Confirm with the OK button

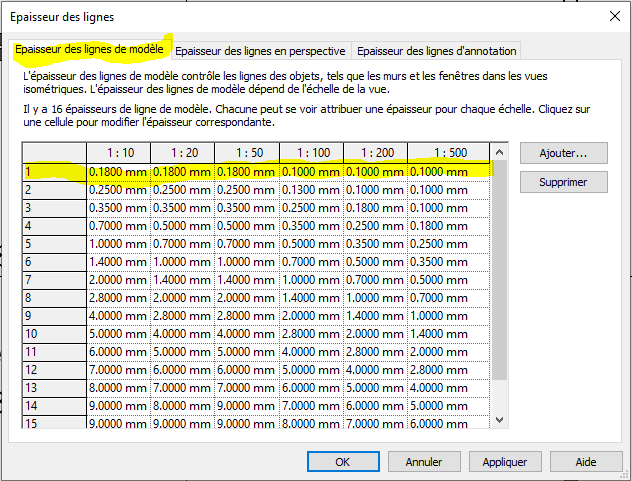click(342, 462)
